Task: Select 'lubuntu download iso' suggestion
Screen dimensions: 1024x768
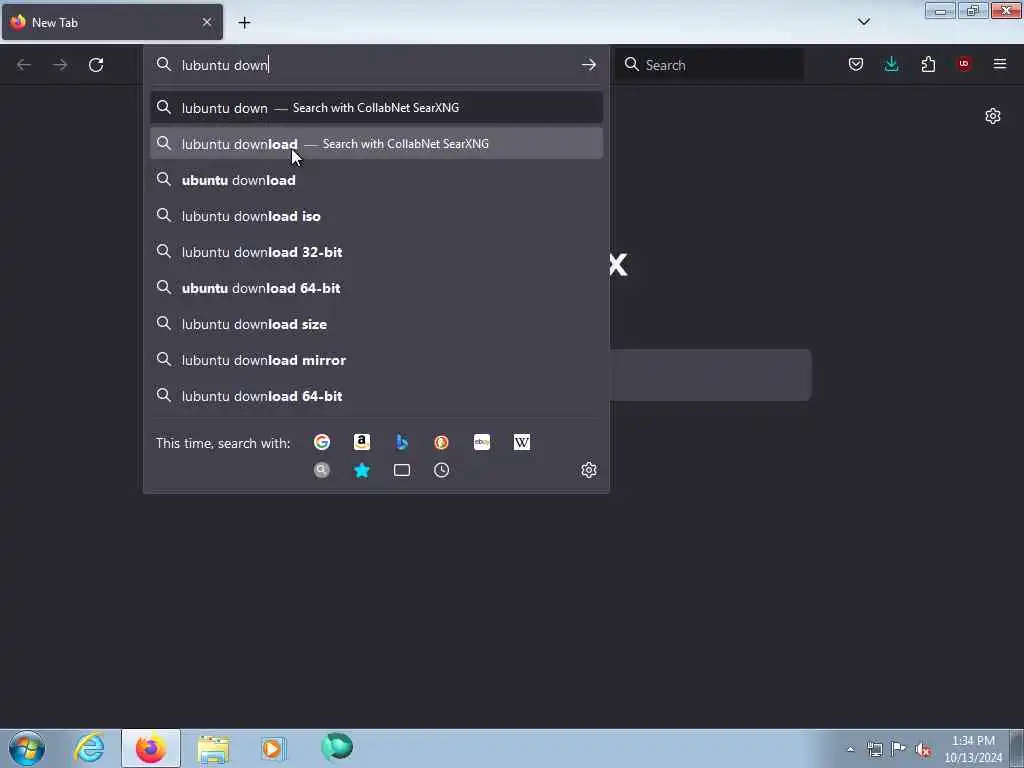Action: click(x=376, y=216)
